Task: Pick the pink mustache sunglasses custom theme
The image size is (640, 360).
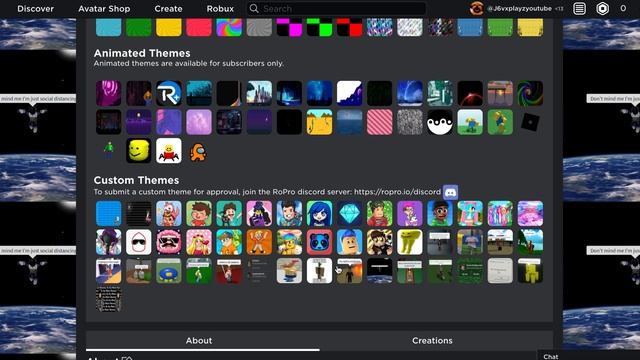Action: 169,242
